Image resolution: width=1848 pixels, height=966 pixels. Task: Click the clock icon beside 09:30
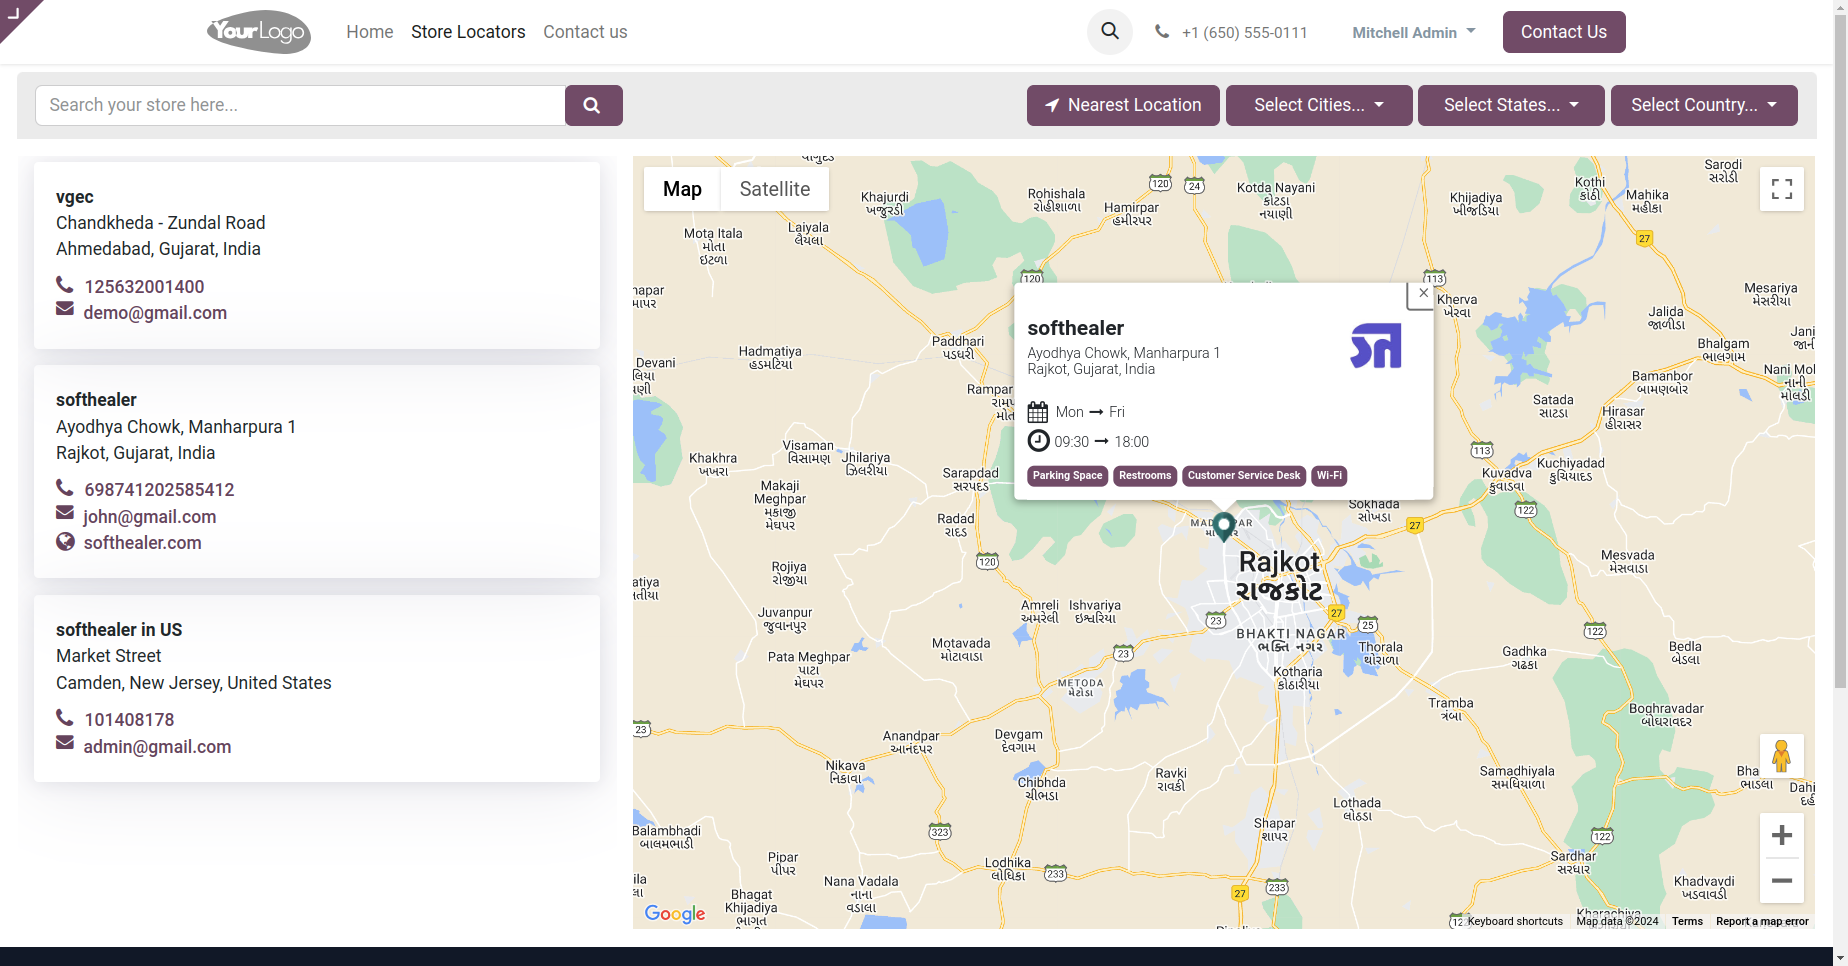tap(1039, 441)
